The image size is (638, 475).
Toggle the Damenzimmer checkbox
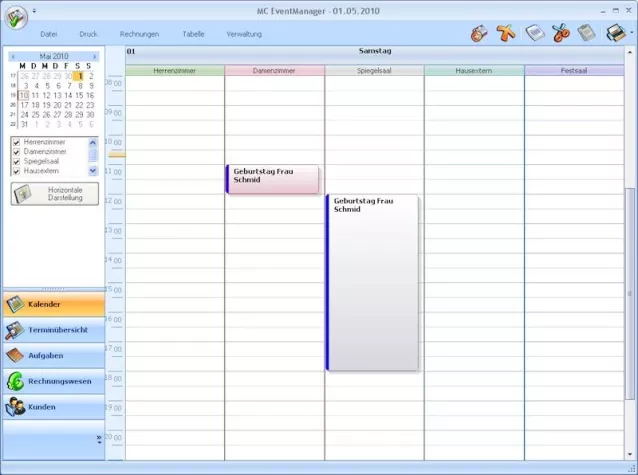pyautogui.click(x=16, y=152)
